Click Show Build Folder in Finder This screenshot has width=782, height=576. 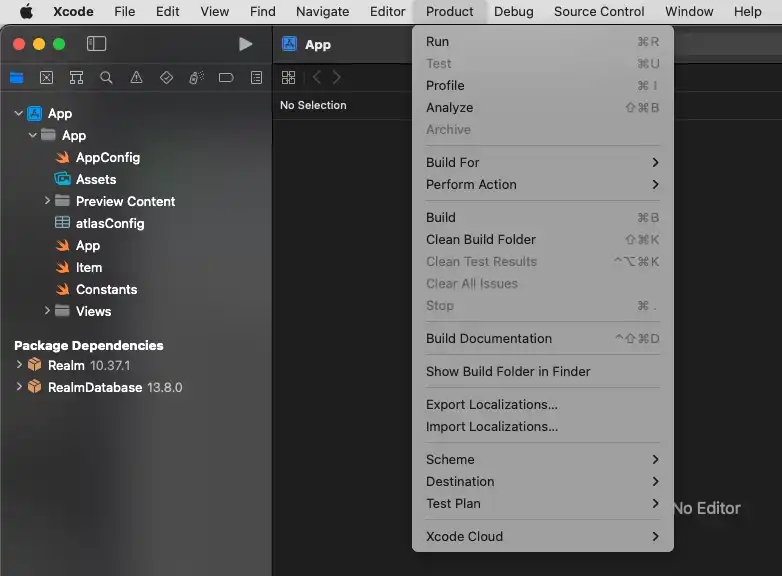tap(508, 372)
